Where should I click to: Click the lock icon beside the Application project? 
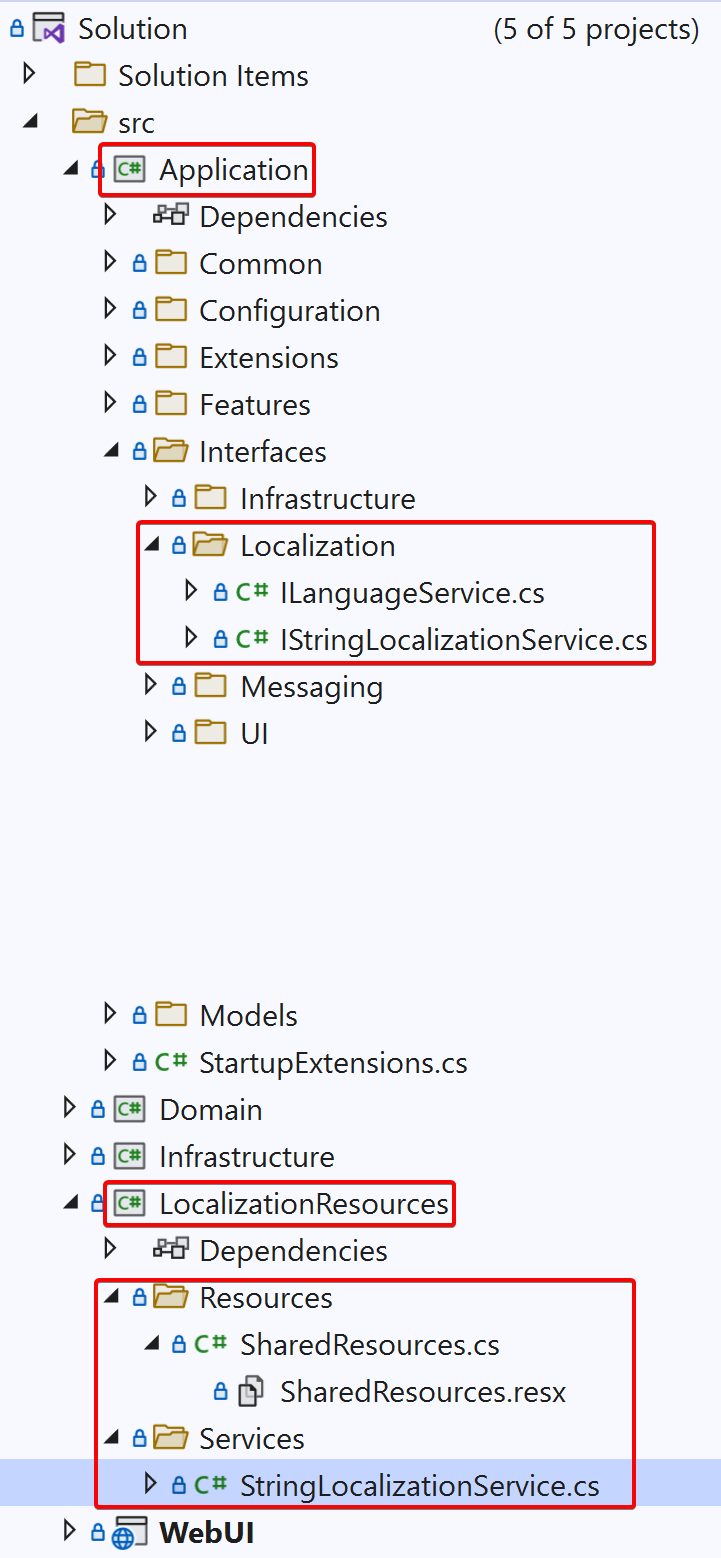(x=97, y=169)
